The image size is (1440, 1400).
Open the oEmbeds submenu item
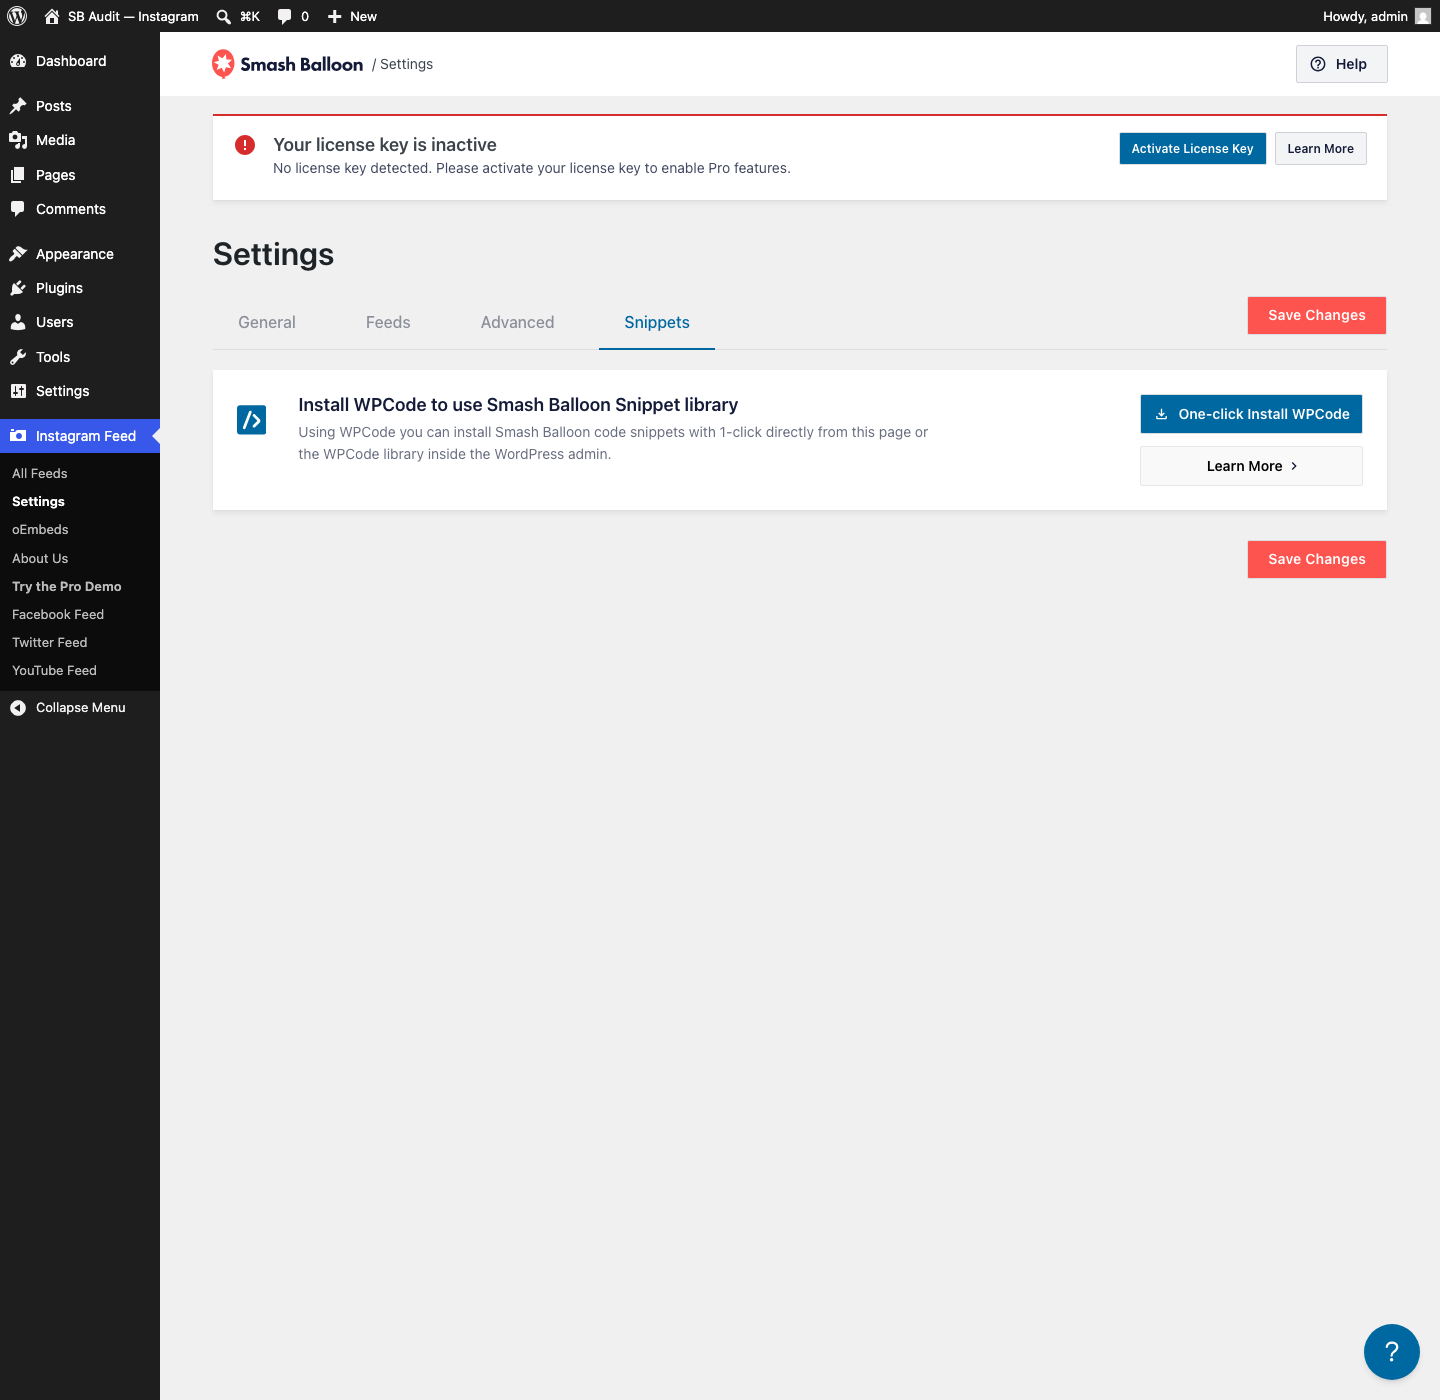(x=40, y=529)
